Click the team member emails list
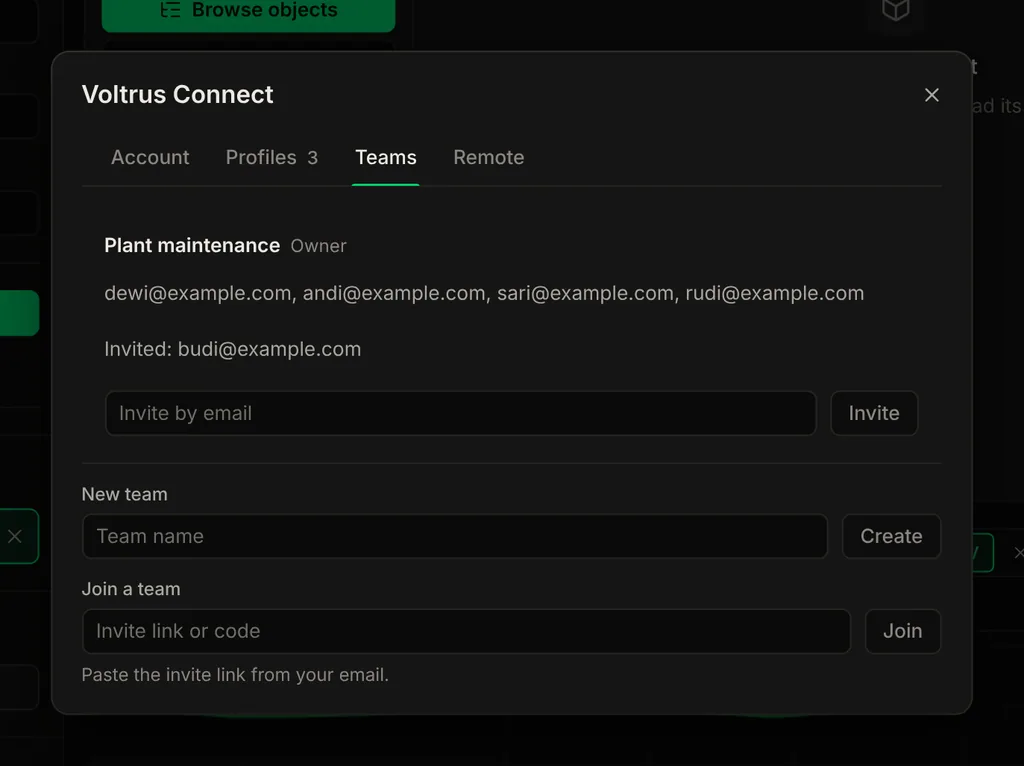 pos(484,293)
